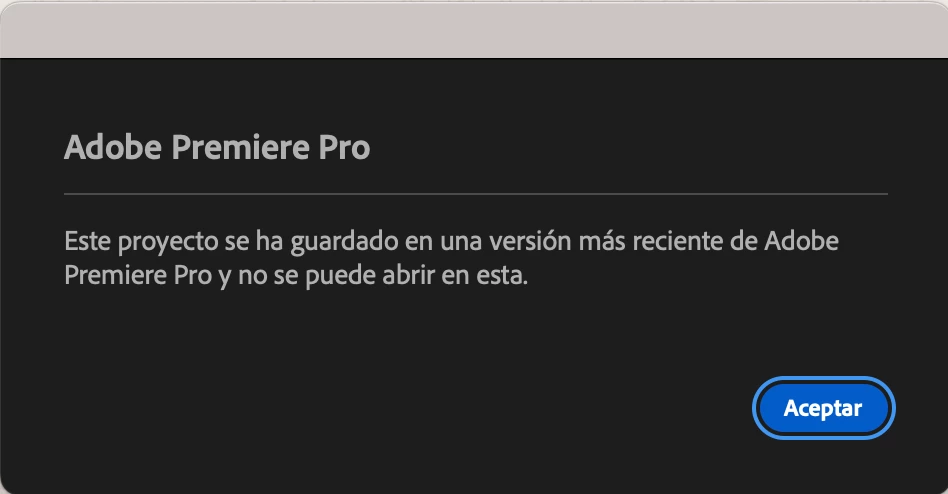Click "Premiere Pro" starting the second message line

[x=138, y=276]
